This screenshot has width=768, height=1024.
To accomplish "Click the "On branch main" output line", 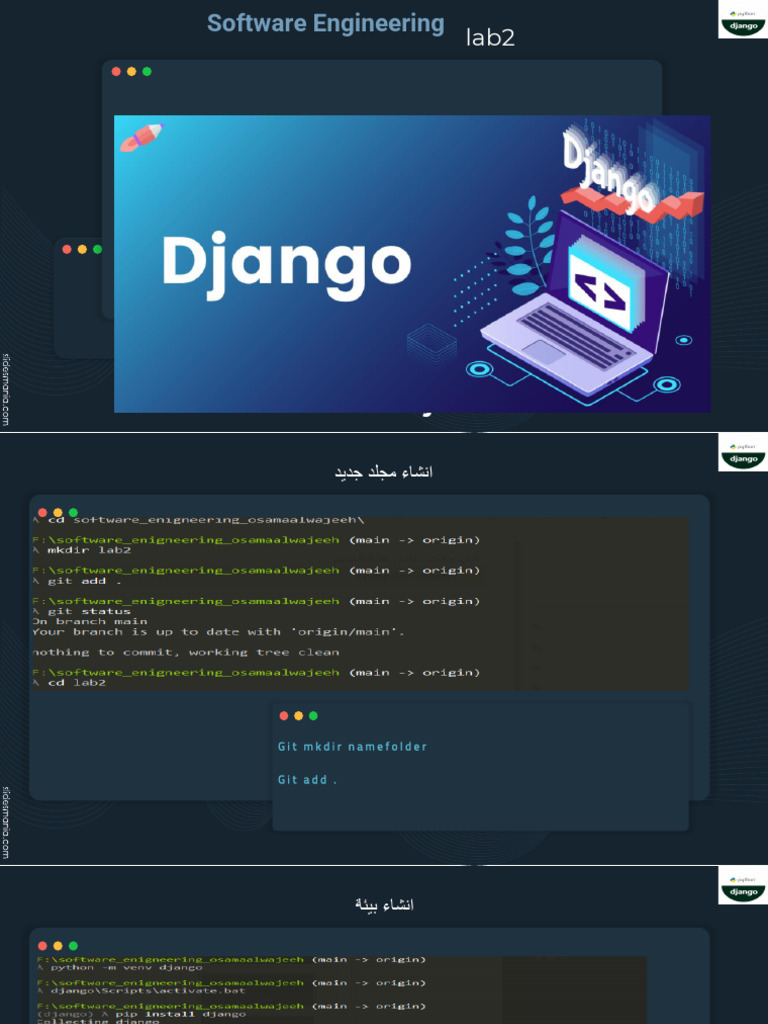I will click(x=90, y=622).
